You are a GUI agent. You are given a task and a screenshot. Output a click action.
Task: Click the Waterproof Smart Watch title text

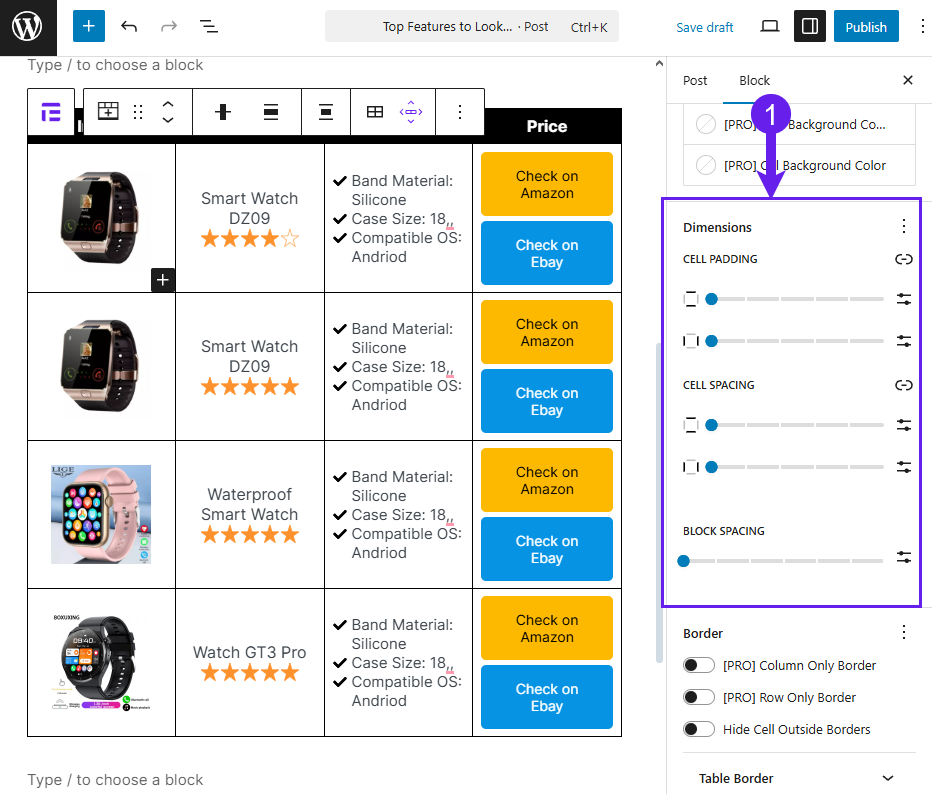[x=250, y=504]
